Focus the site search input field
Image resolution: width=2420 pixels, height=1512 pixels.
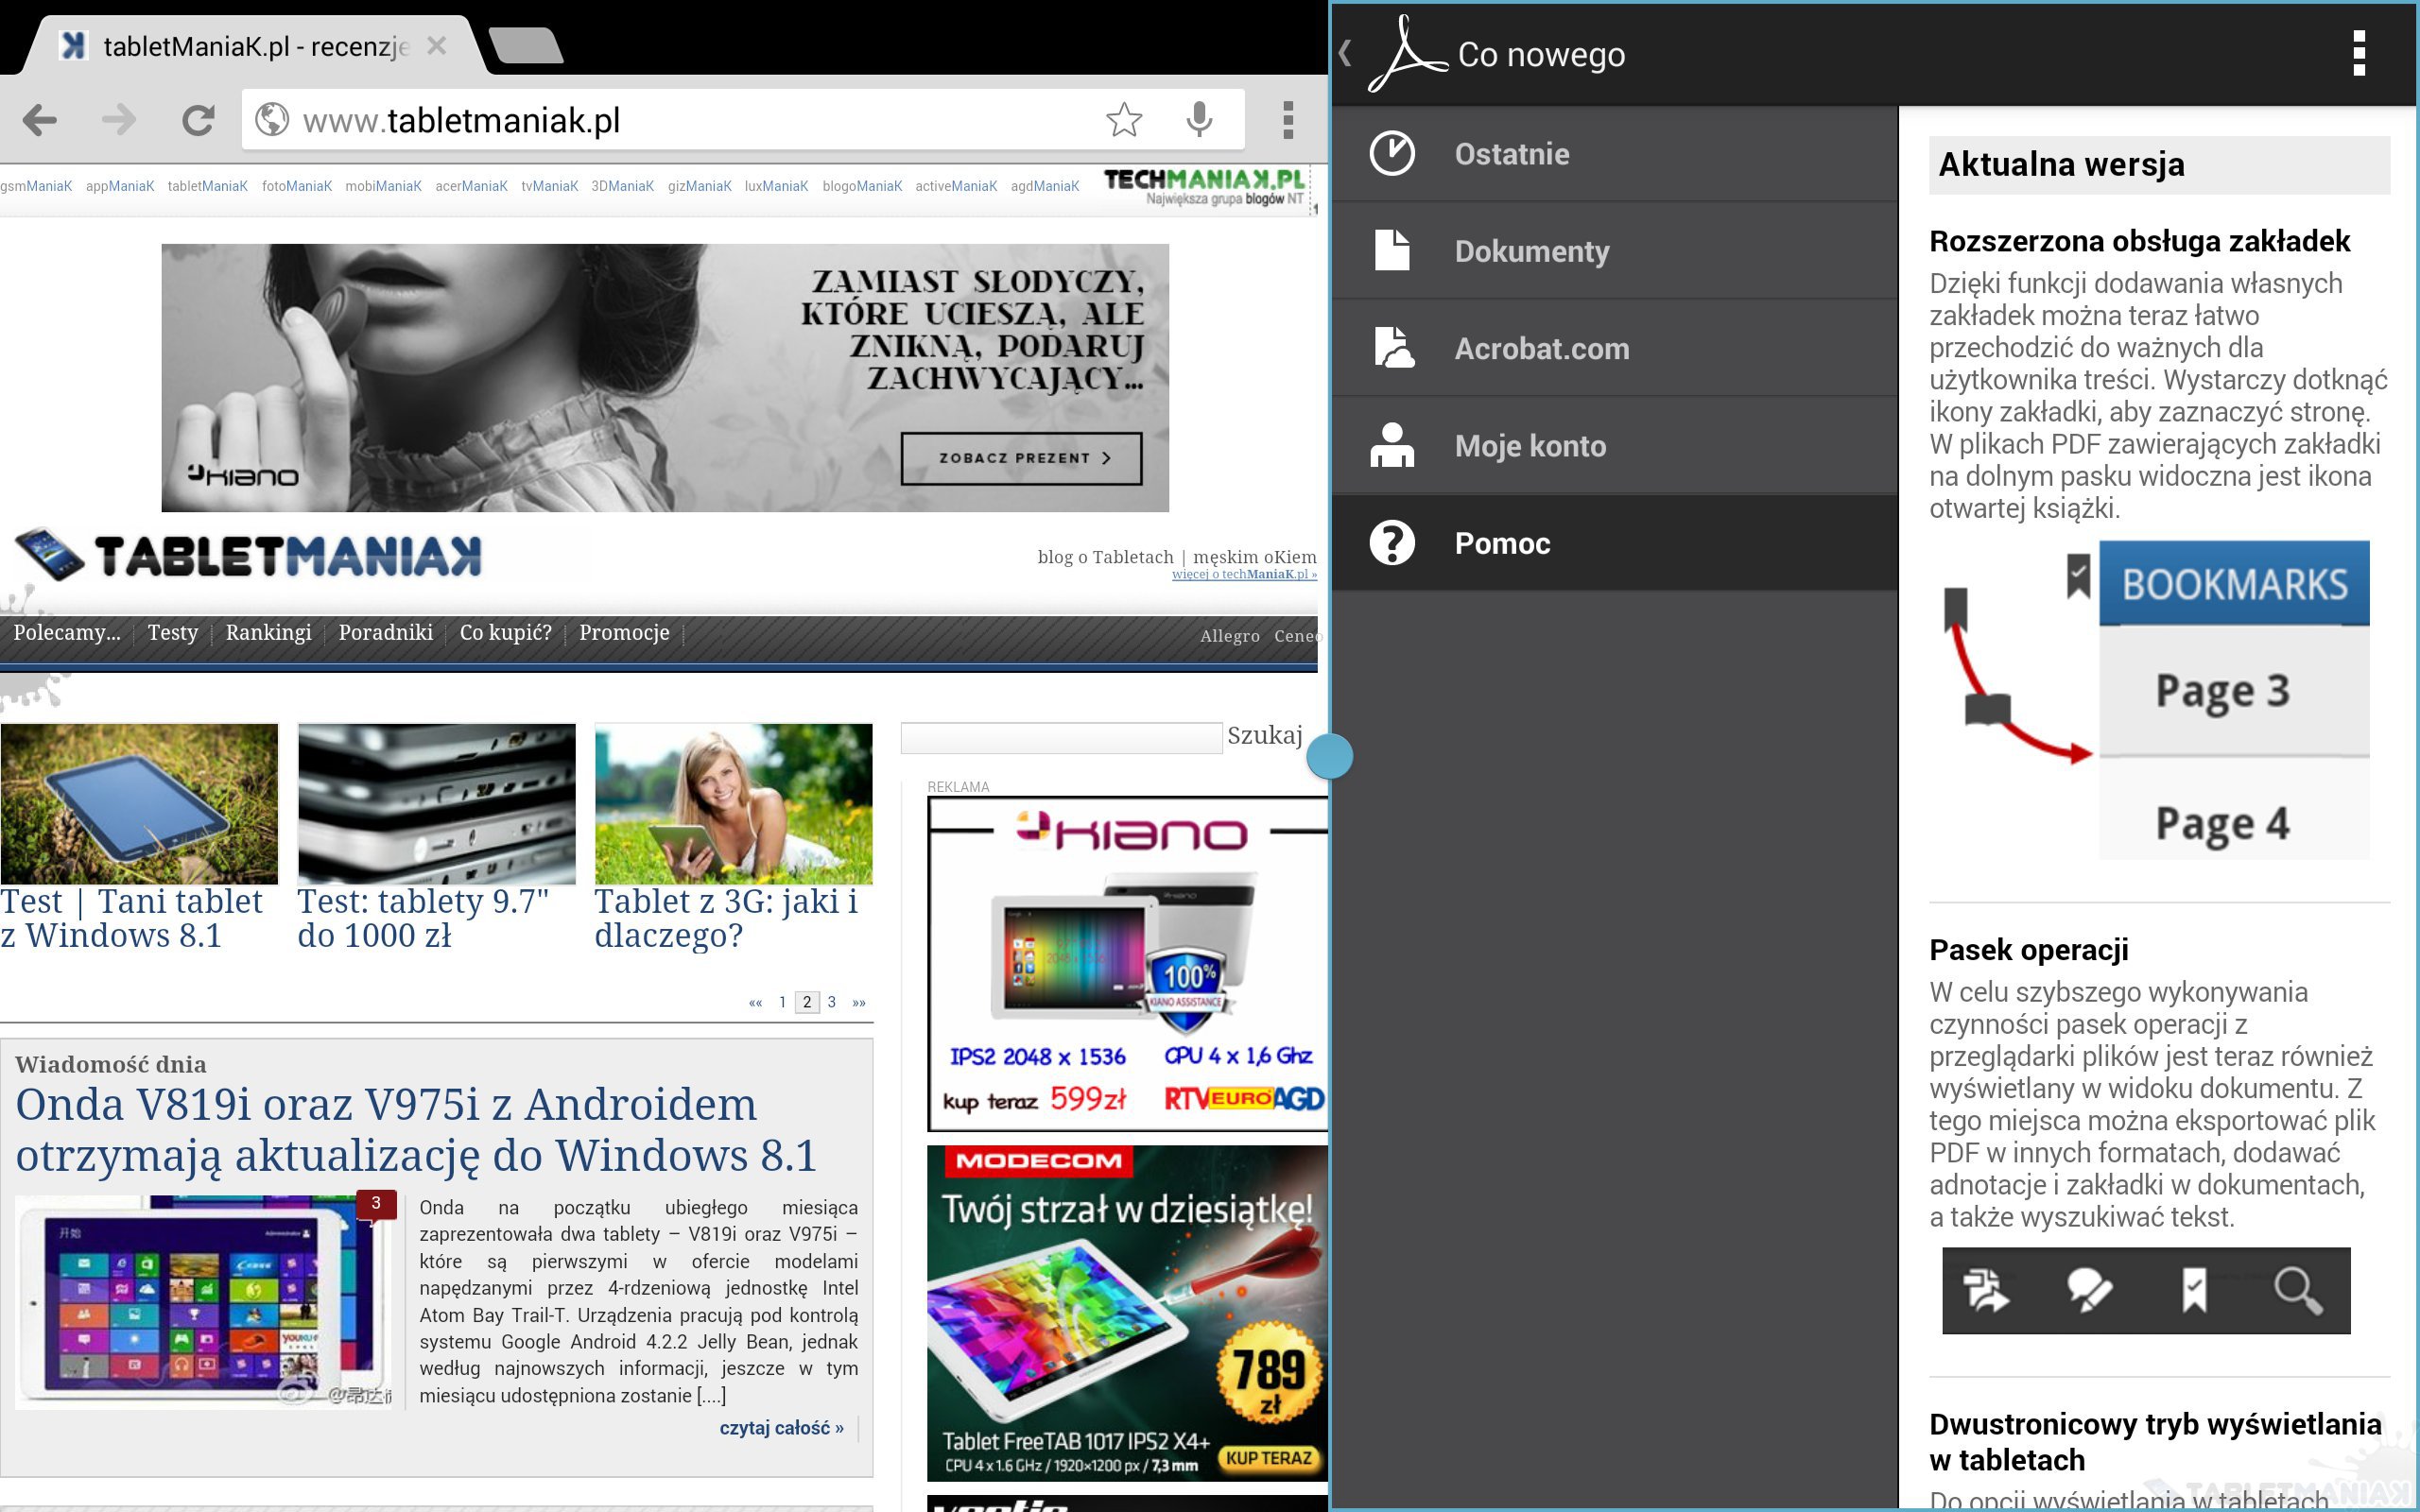(x=1060, y=737)
